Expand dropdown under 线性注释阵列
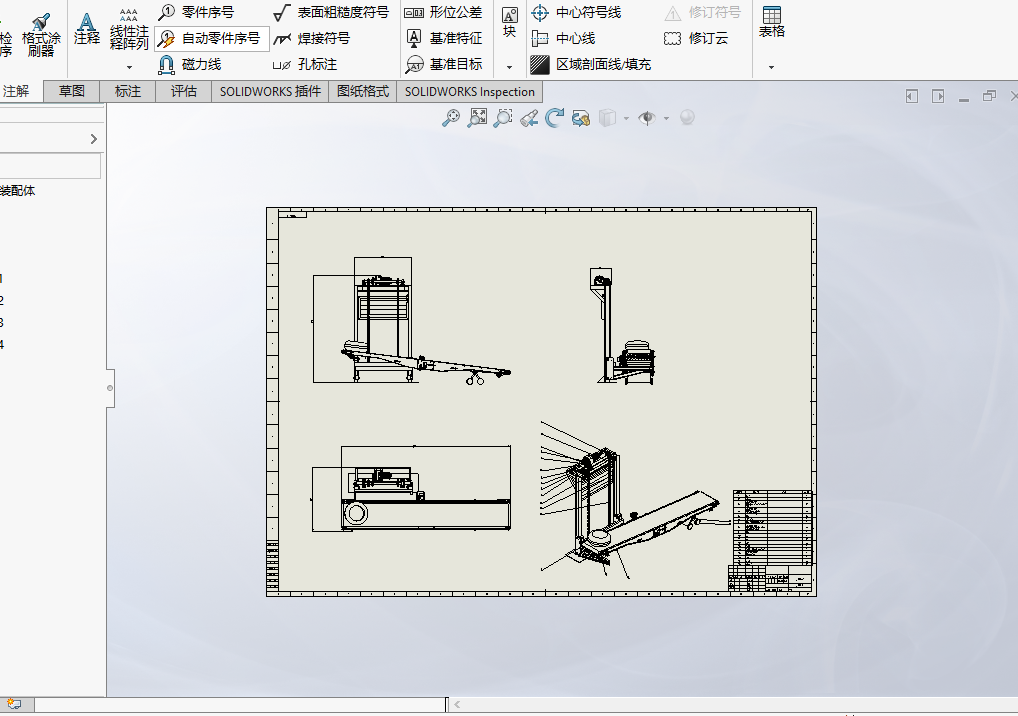 pyautogui.click(x=129, y=67)
